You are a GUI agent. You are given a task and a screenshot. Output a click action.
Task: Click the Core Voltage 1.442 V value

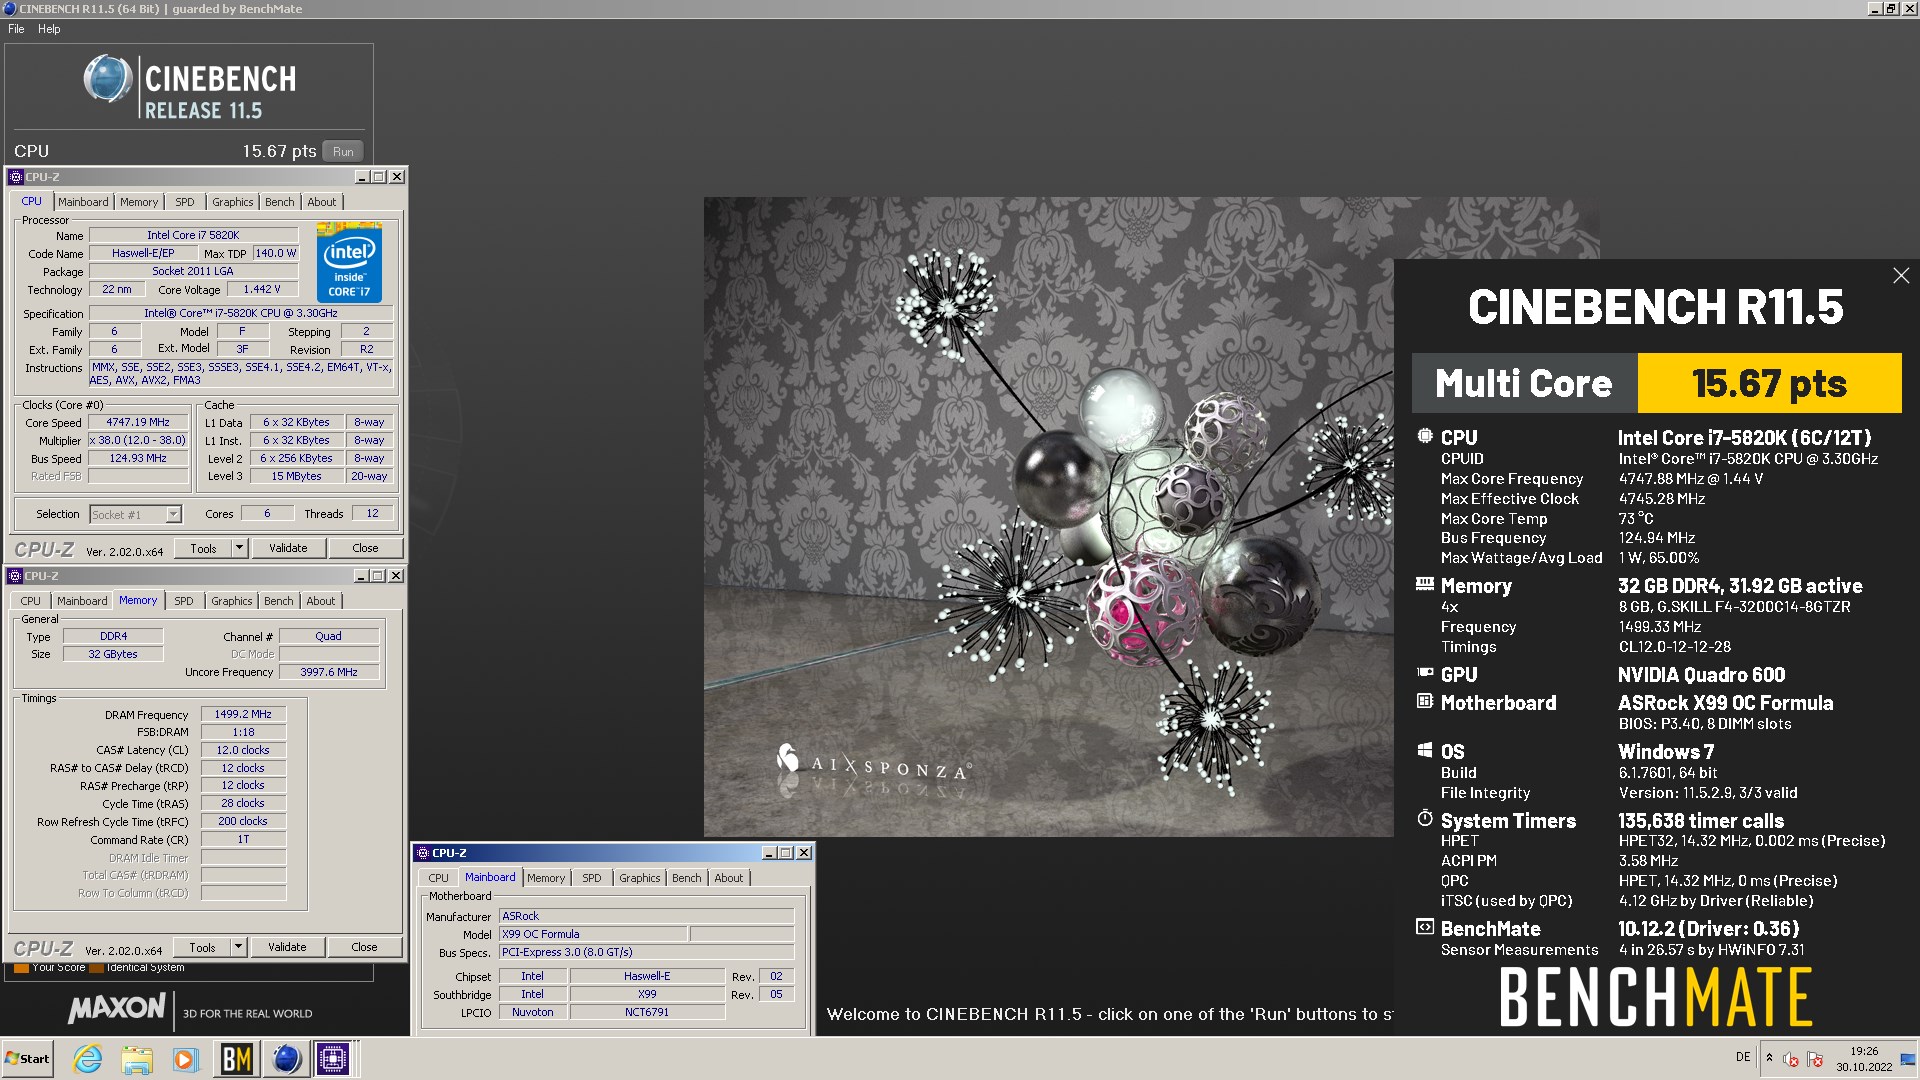tap(262, 289)
